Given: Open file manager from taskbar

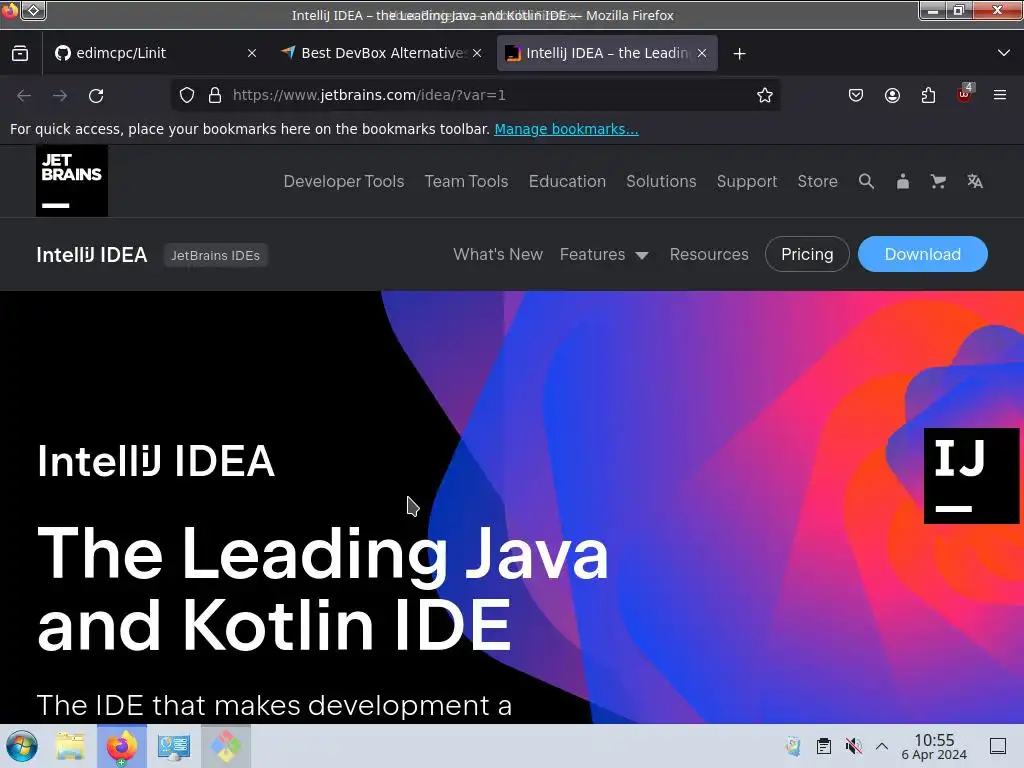Looking at the screenshot, I should coord(71,746).
